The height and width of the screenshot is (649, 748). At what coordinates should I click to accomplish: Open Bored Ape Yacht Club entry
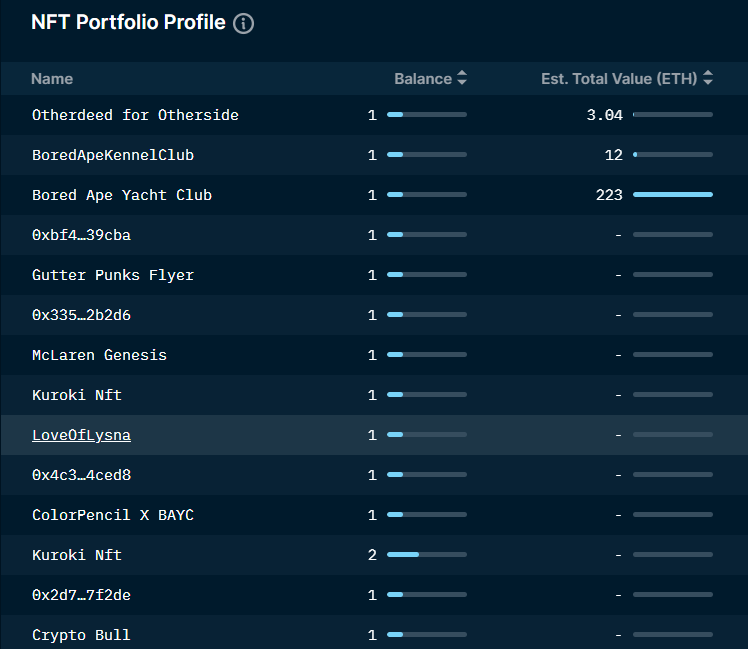(122, 195)
